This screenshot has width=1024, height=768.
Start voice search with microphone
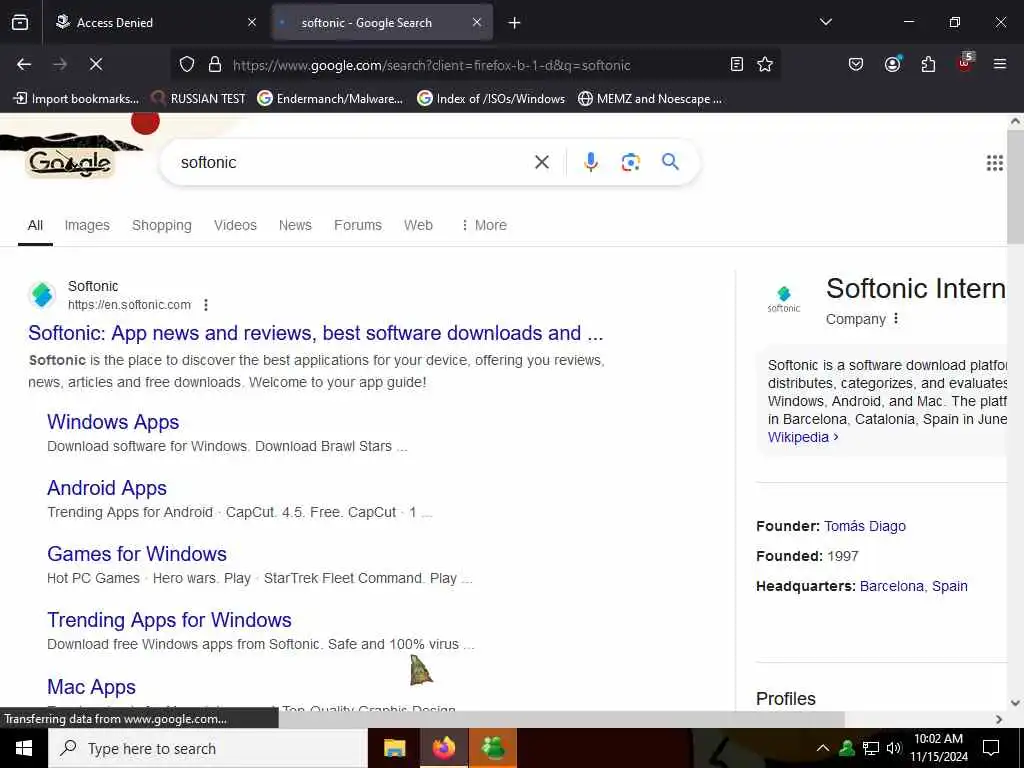tap(590, 162)
